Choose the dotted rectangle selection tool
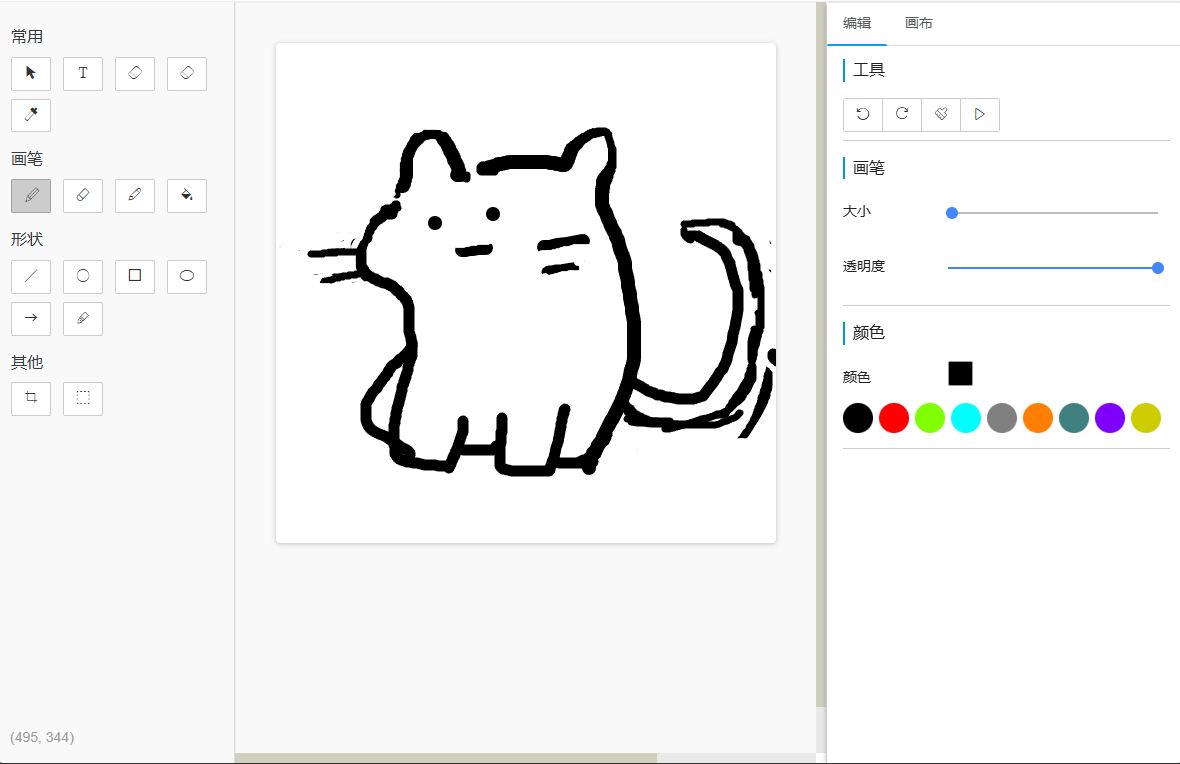The width and height of the screenshot is (1180, 764). (x=83, y=398)
